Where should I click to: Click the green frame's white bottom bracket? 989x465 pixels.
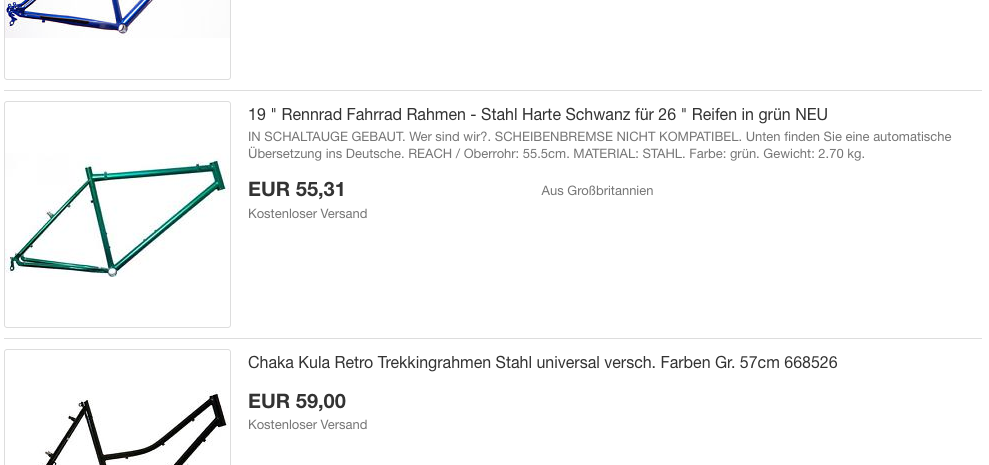(x=112, y=271)
